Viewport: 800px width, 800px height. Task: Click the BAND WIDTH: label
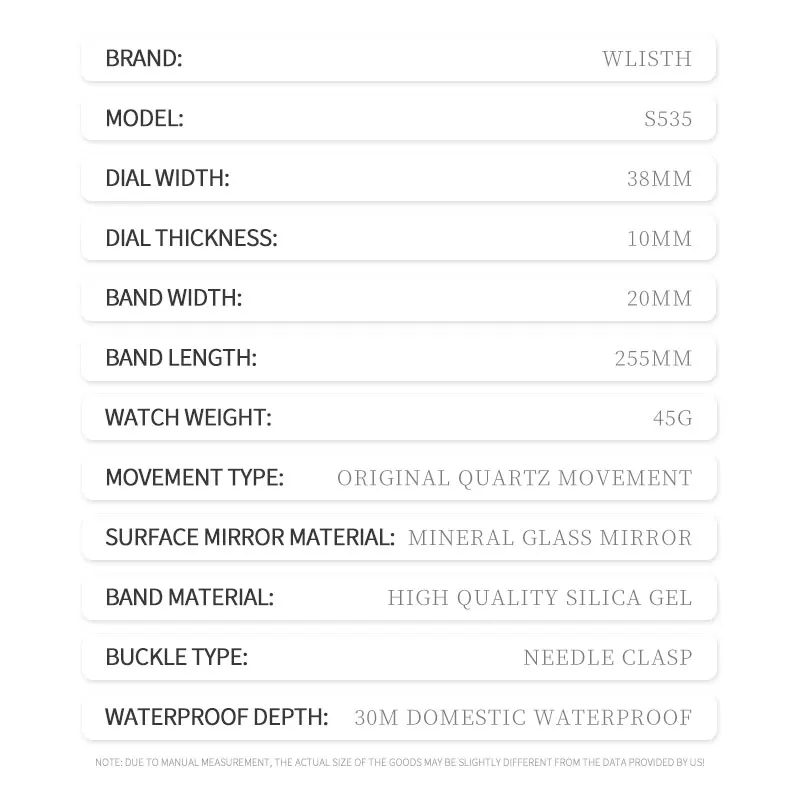(x=173, y=297)
